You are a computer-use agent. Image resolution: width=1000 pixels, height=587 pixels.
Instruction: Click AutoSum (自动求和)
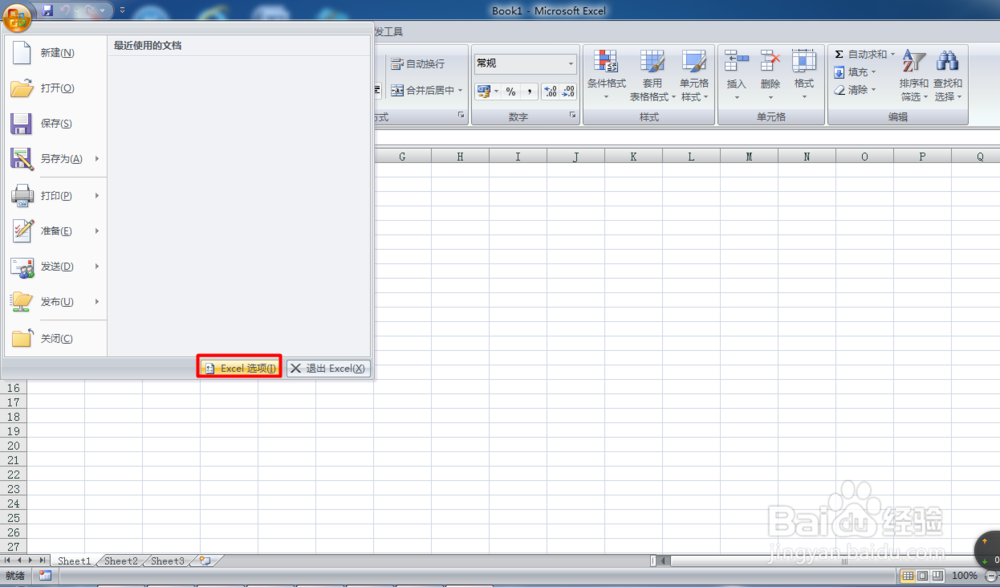[x=860, y=54]
